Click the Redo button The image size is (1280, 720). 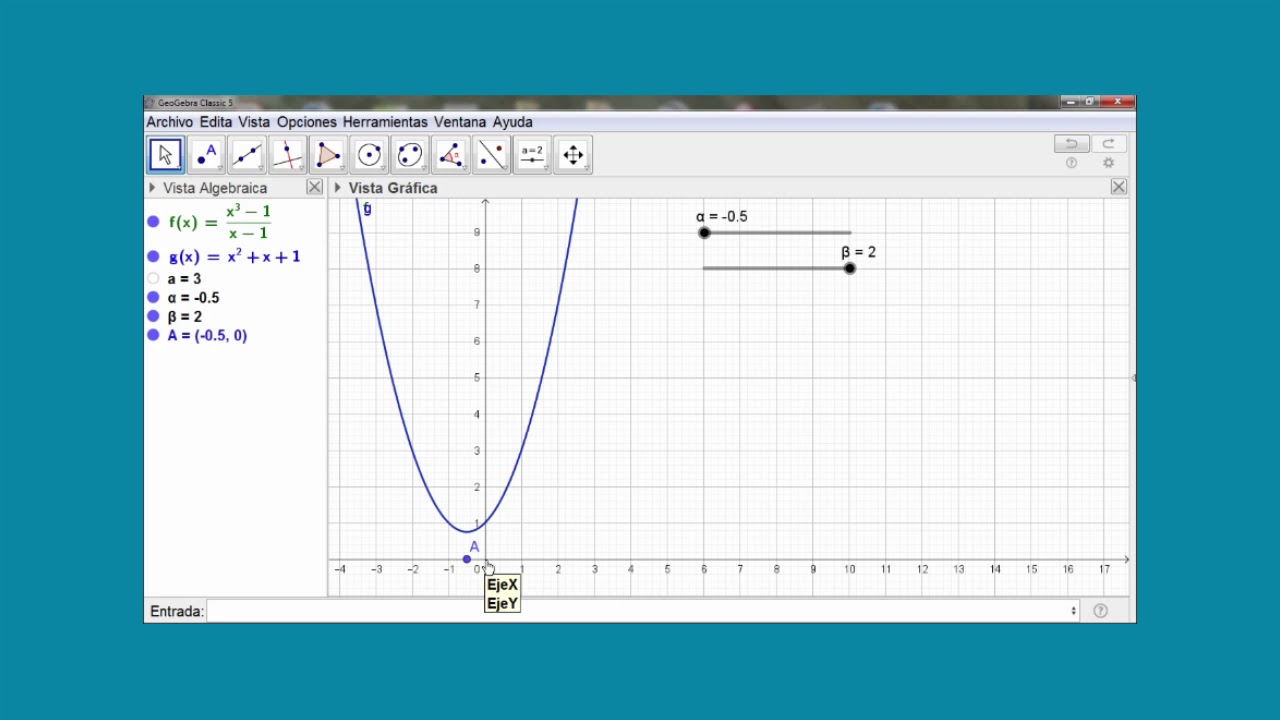pyautogui.click(x=1109, y=144)
